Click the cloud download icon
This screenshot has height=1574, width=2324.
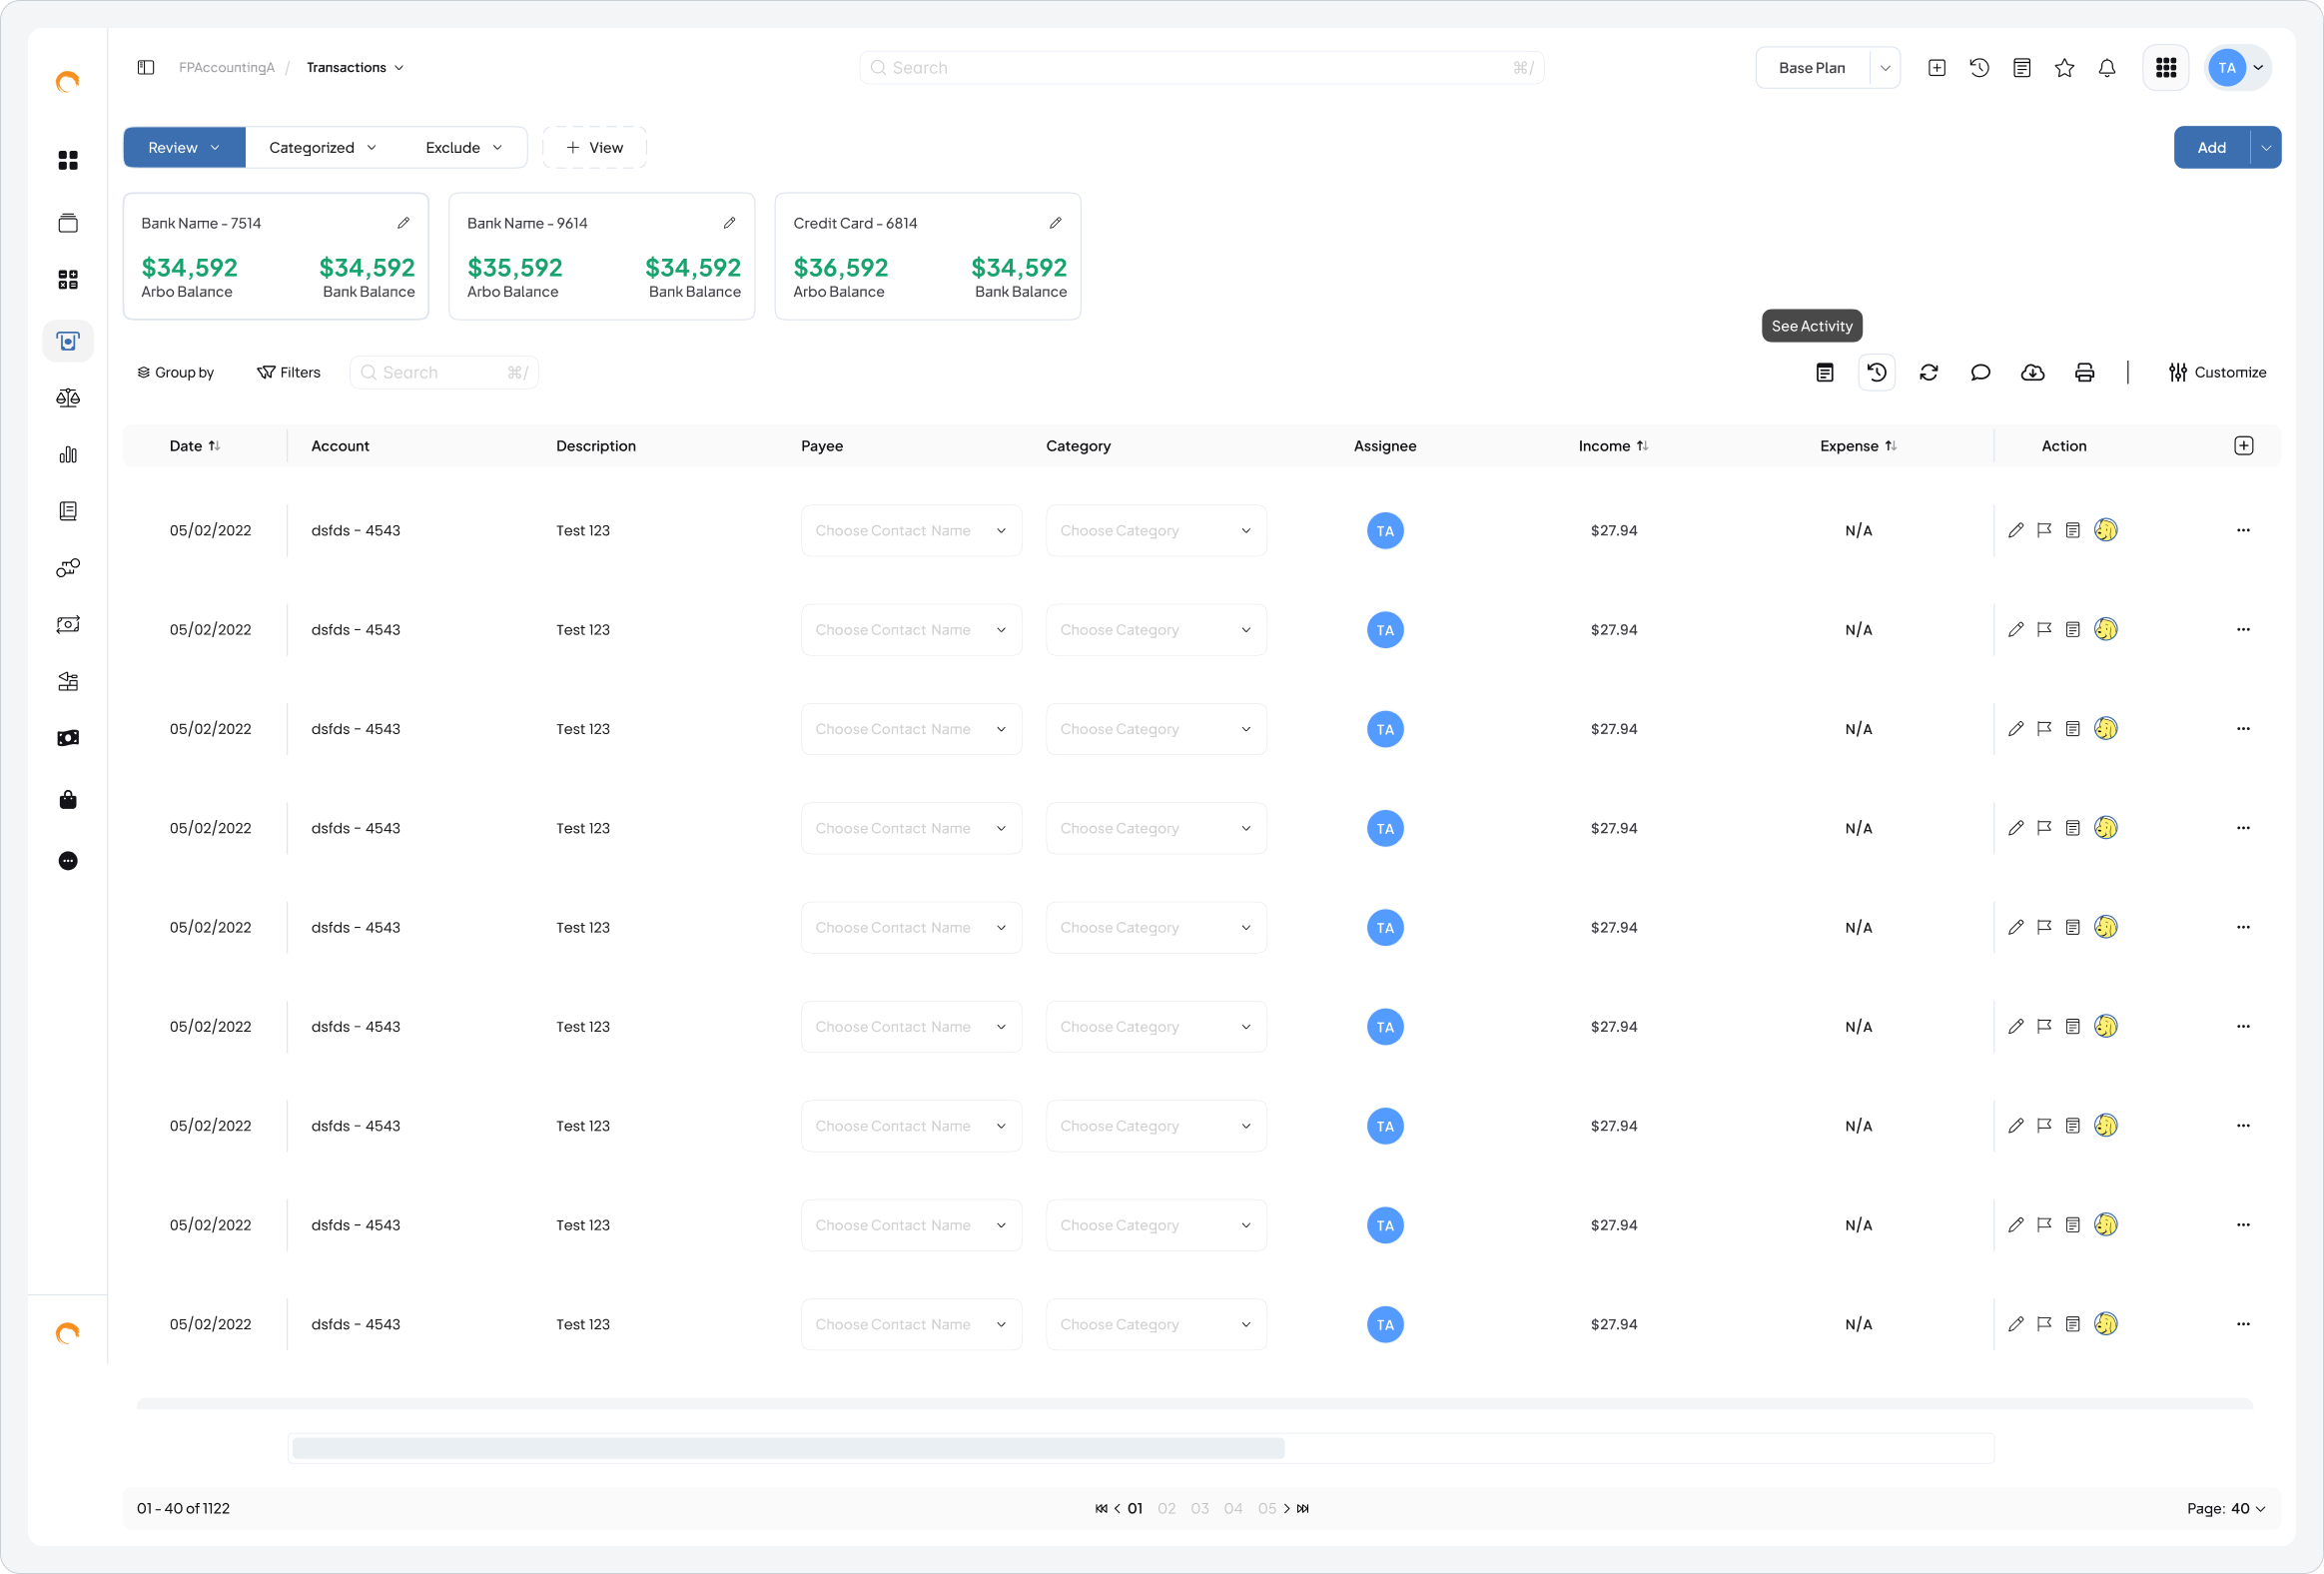(2033, 372)
